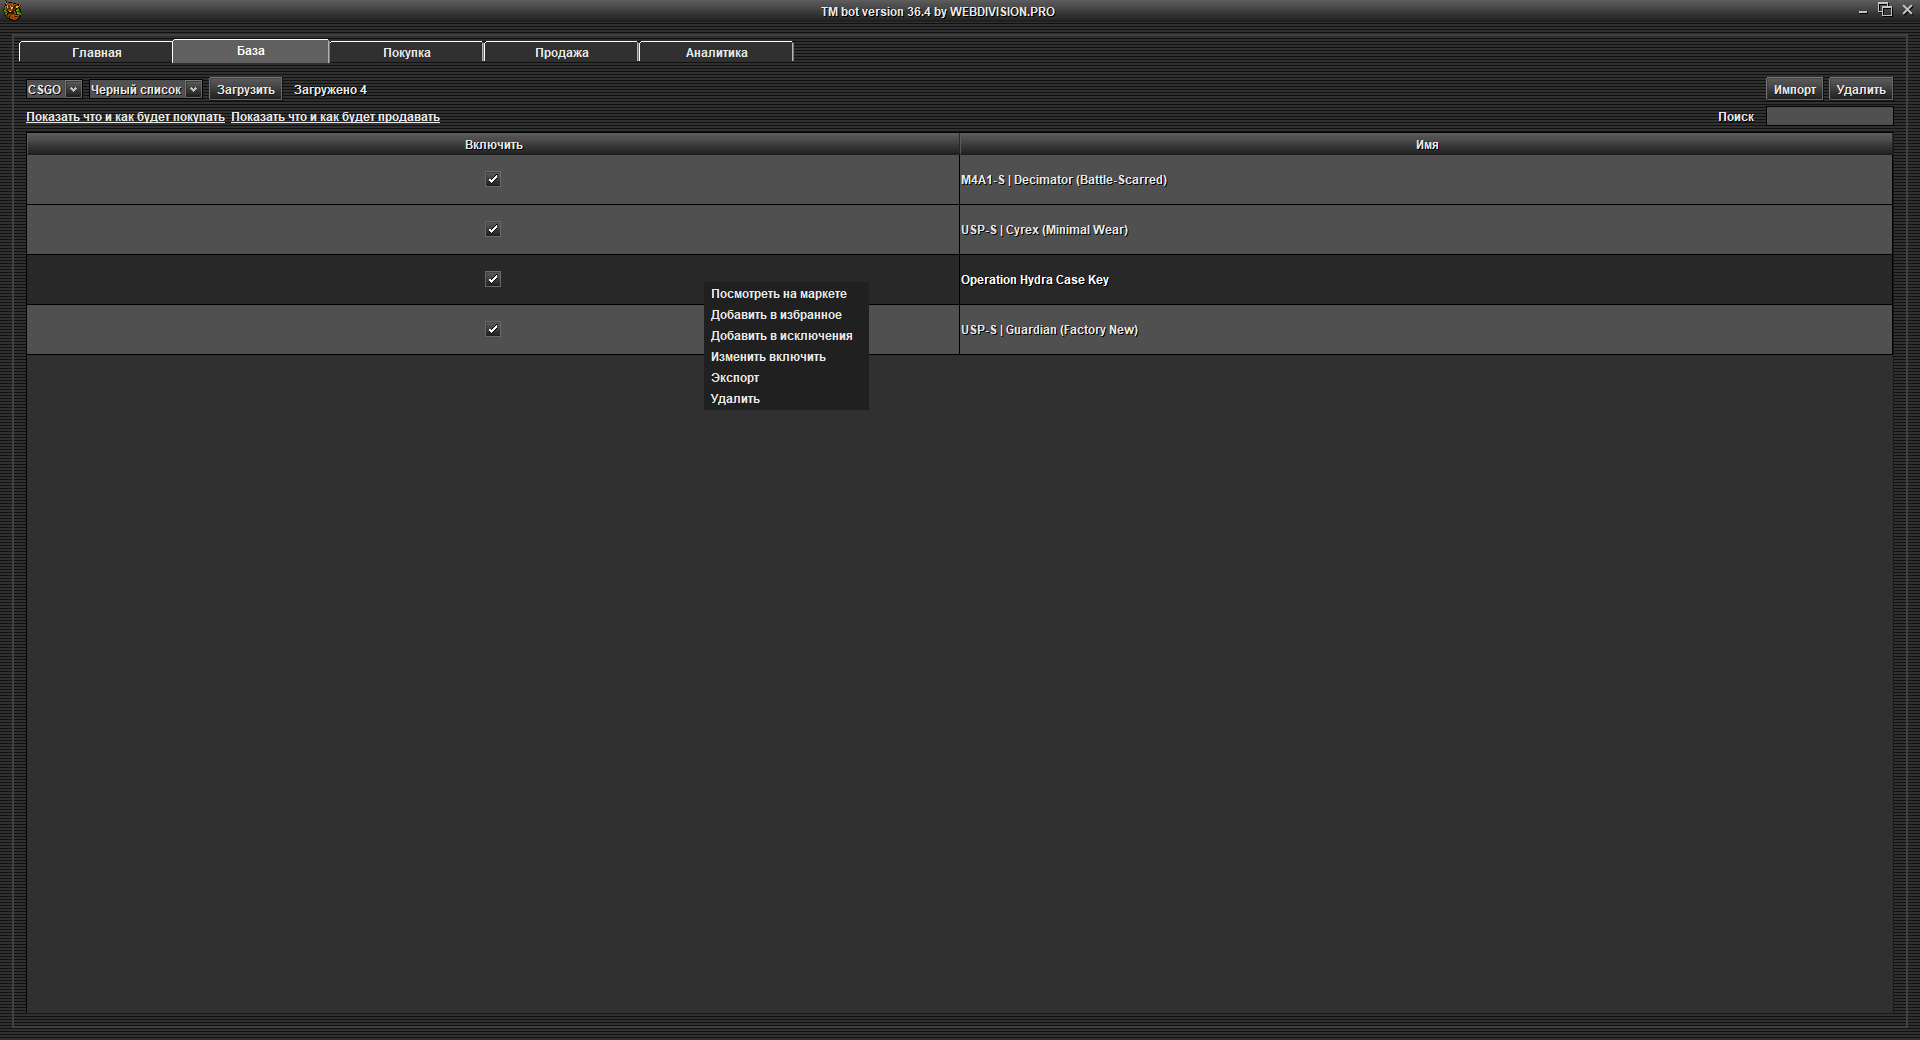The width and height of the screenshot is (1920, 1040).
Task: Click the TM bot app icon in title bar
Action: pyautogui.click(x=12, y=11)
